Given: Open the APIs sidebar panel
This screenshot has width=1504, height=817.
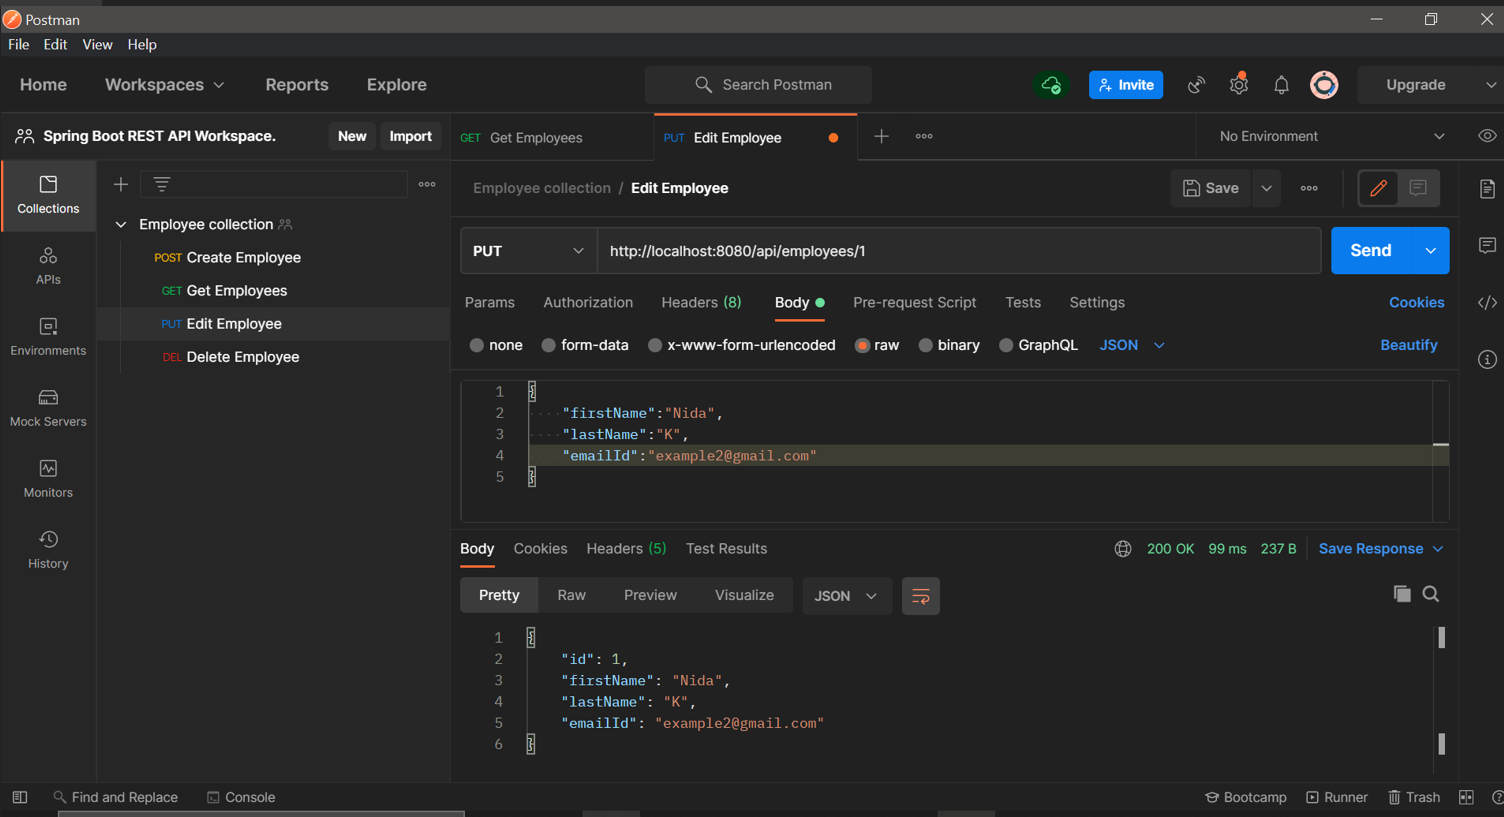Looking at the screenshot, I should click(48, 266).
